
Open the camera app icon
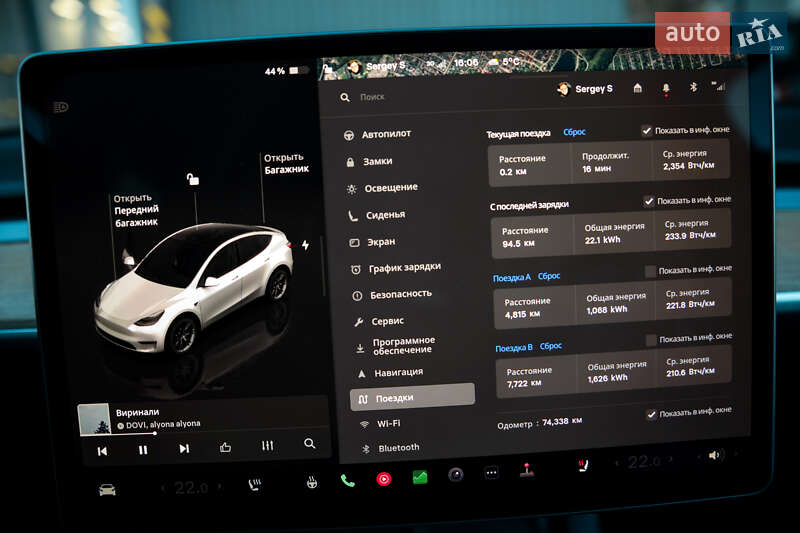coord(456,475)
